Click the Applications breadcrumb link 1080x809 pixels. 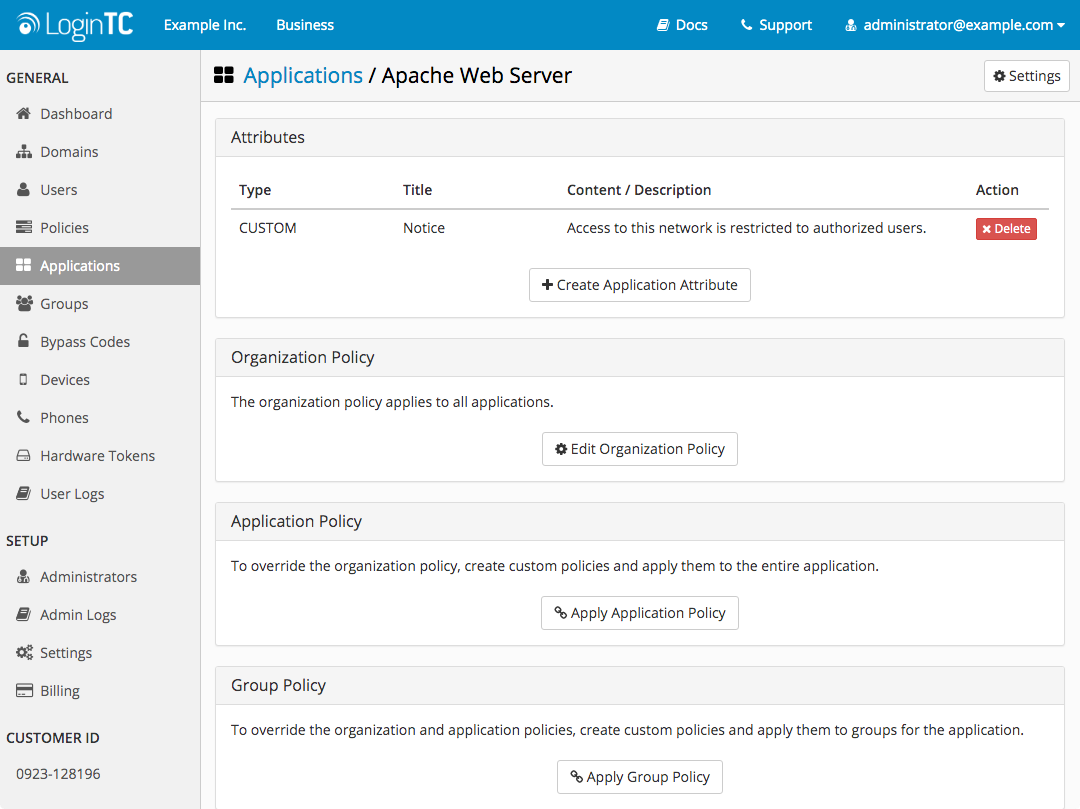point(303,75)
